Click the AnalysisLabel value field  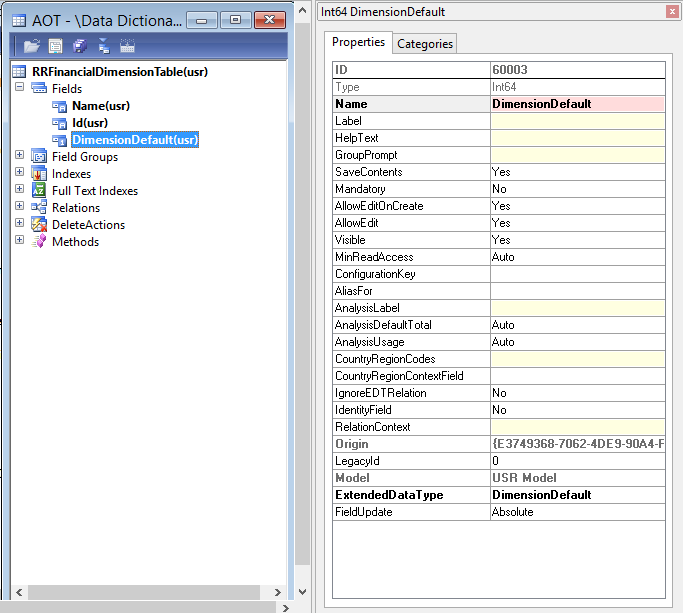click(578, 308)
